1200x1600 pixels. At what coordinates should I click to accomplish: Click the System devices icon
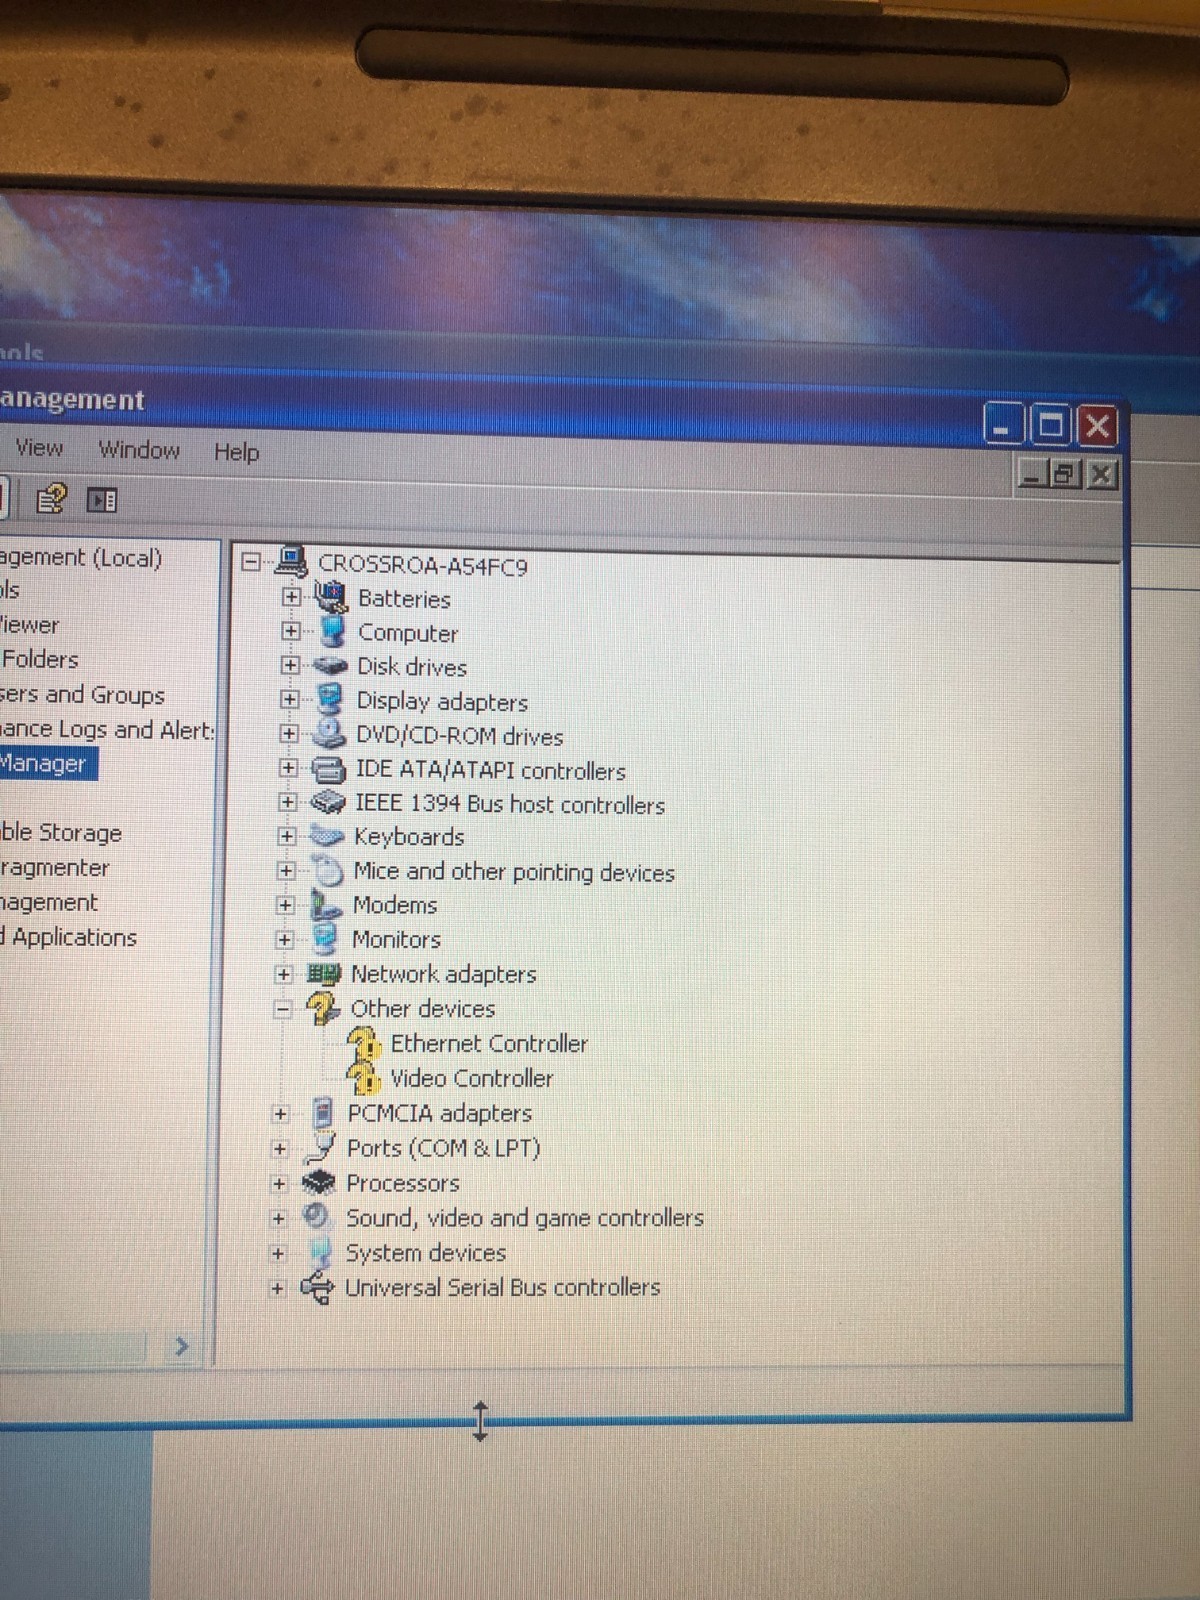pyautogui.click(x=320, y=1251)
